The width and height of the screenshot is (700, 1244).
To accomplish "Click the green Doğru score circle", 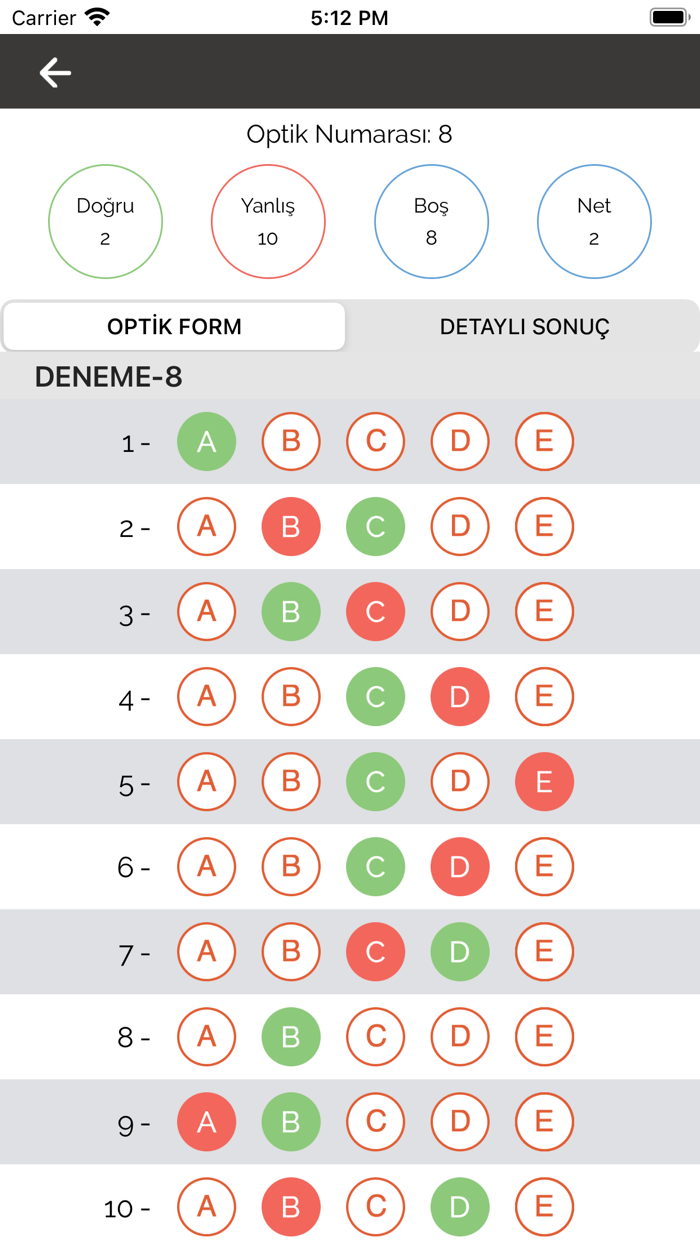I will (x=105, y=221).
